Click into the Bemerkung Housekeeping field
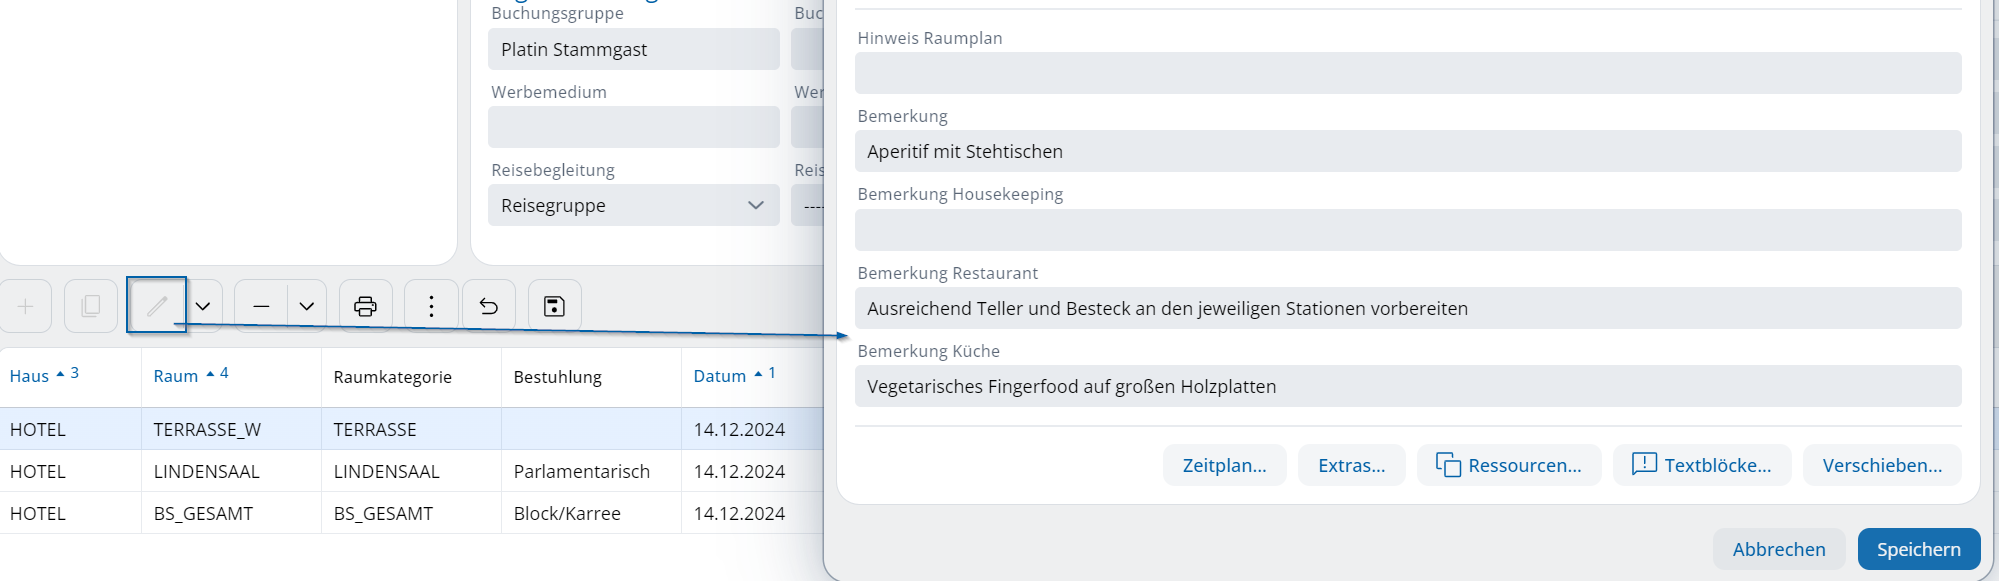 point(1407,230)
